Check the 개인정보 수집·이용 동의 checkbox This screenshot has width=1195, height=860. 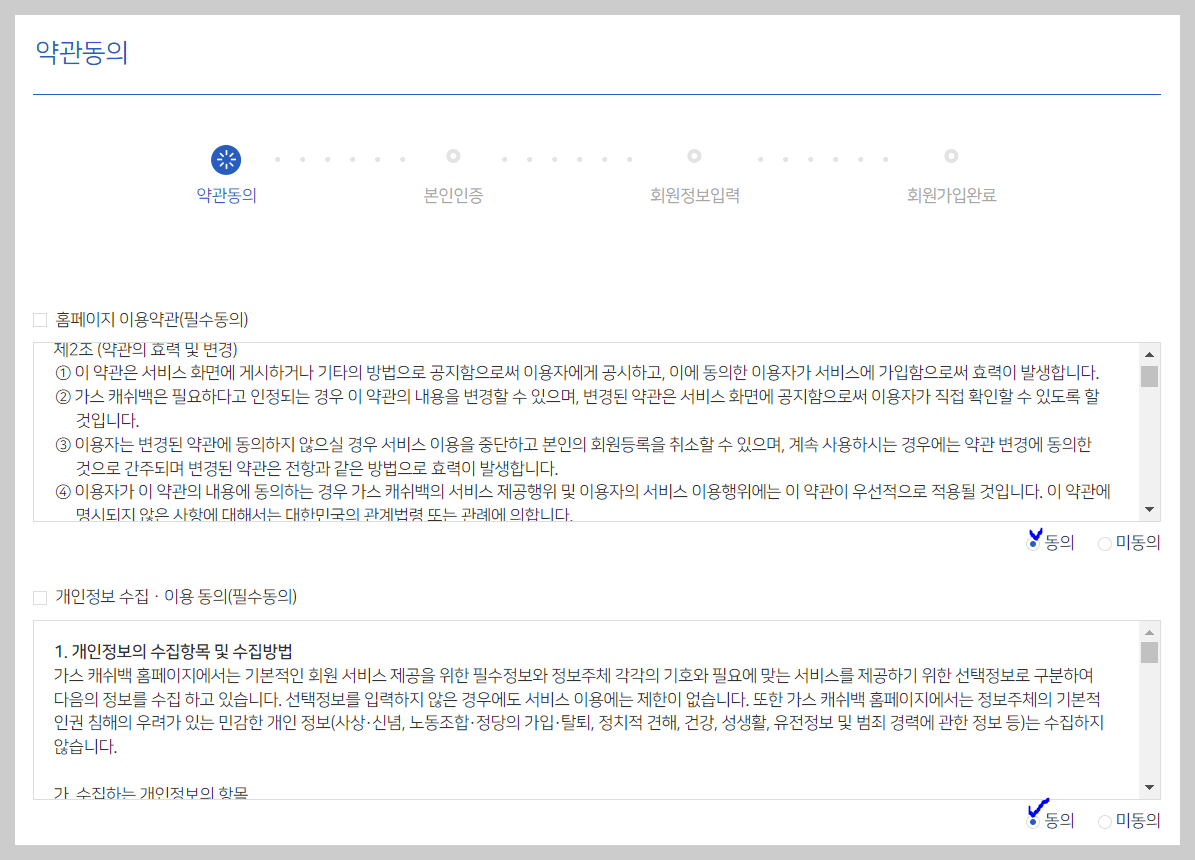[x=40, y=597]
